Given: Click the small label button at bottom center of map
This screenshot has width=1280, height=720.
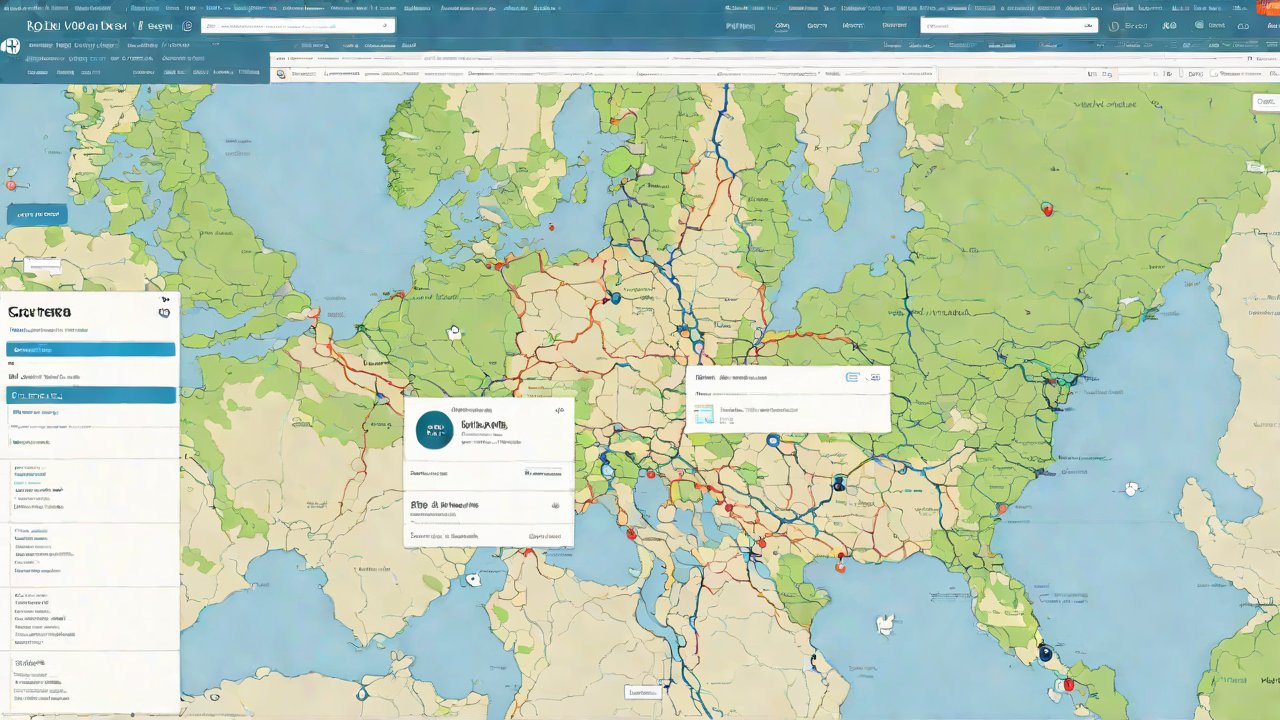Looking at the screenshot, I should pos(642,692).
